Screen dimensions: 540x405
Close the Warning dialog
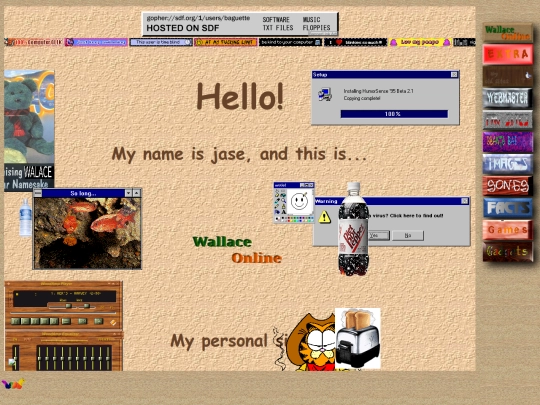click(464, 201)
